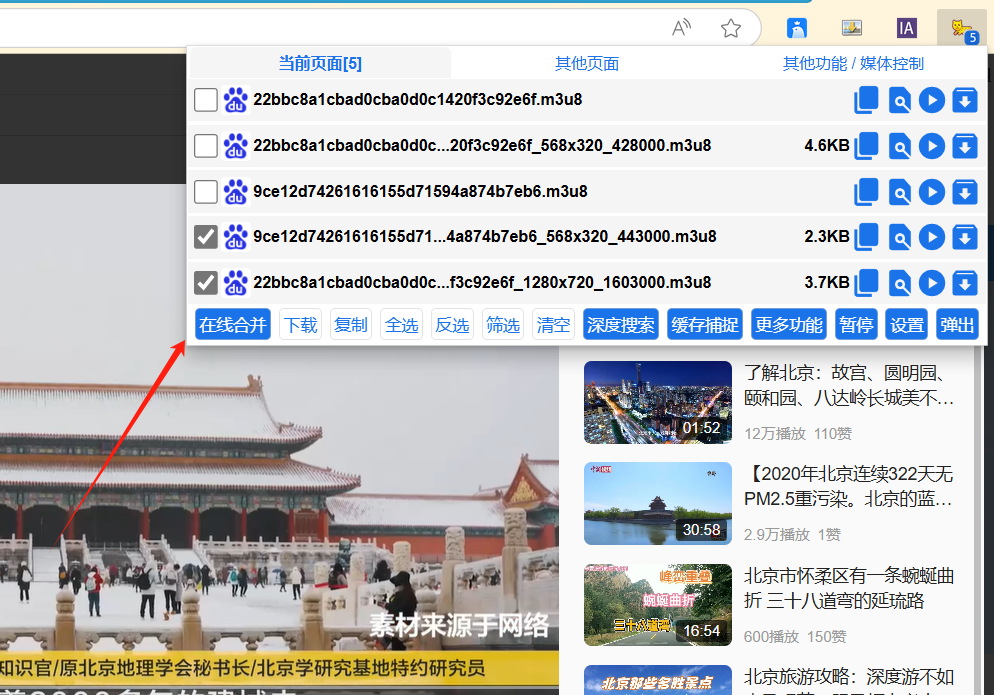
Task: Play the 568x320_443000.m3u8 stream
Action: coord(932,237)
